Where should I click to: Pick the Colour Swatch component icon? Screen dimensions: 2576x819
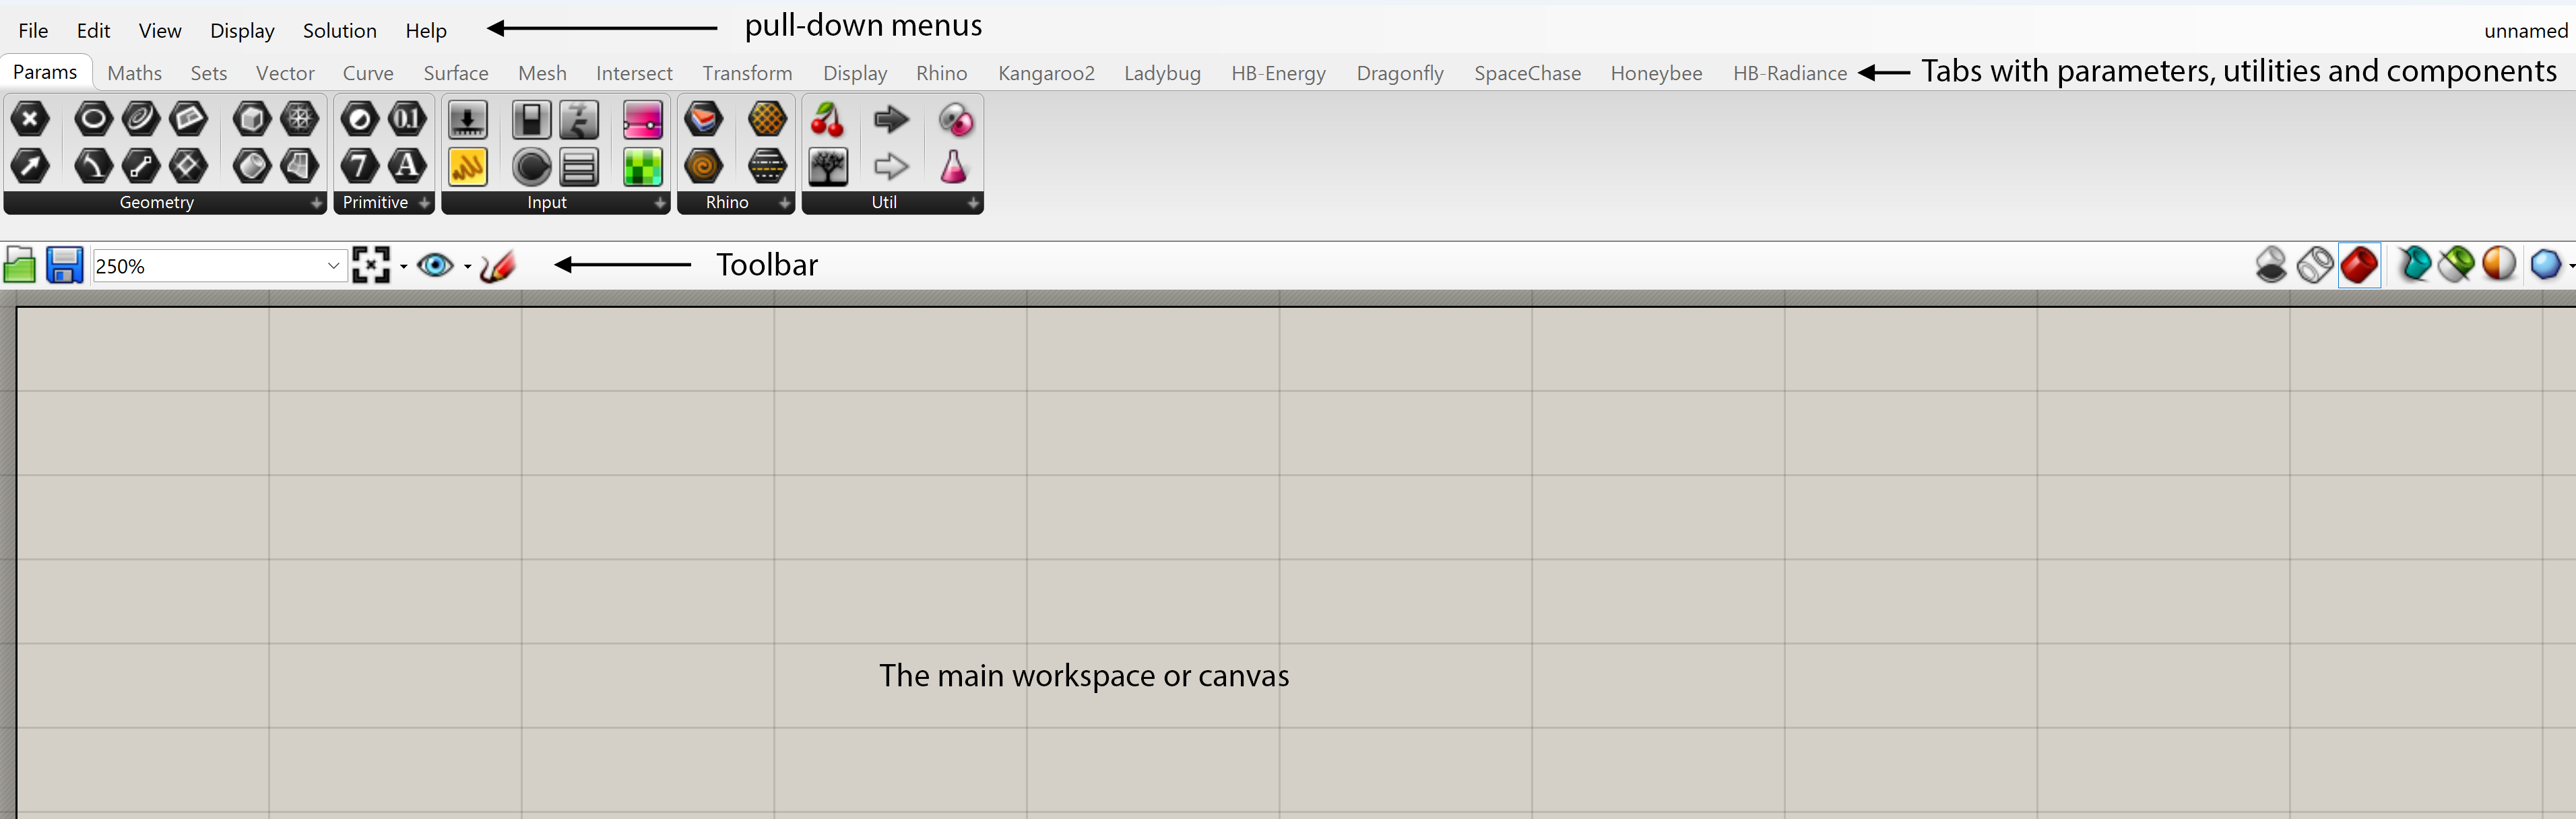click(642, 166)
